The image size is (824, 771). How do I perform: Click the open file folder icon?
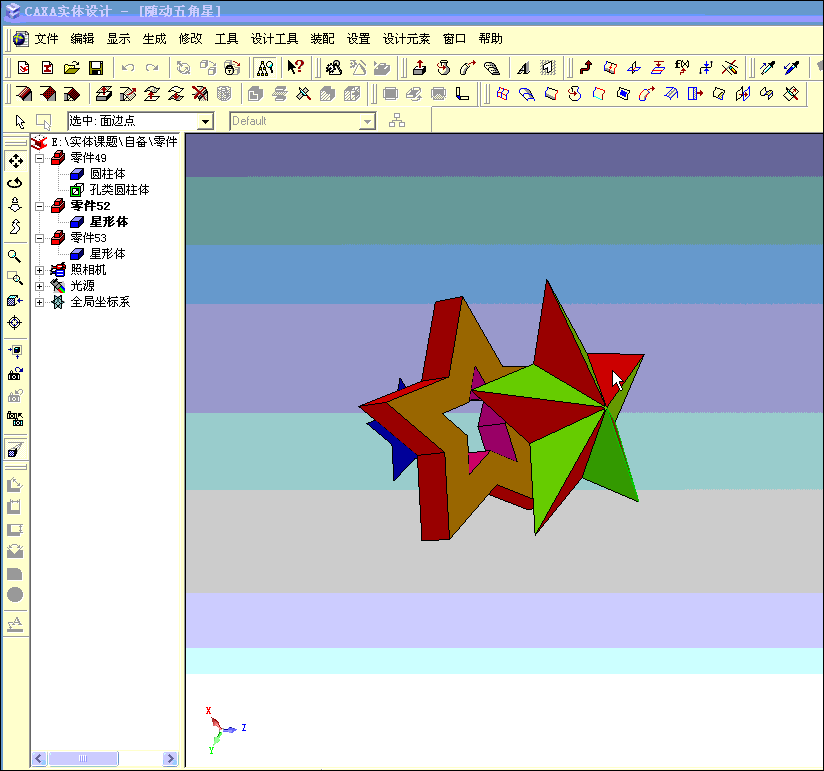tap(71, 68)
